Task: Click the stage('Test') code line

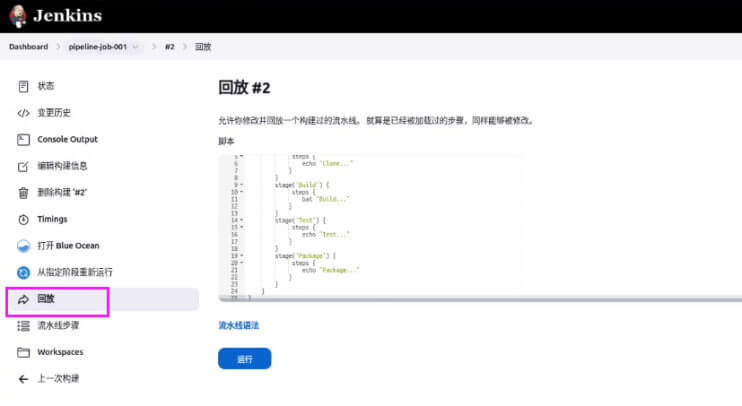Action: (x=300, y=221)
